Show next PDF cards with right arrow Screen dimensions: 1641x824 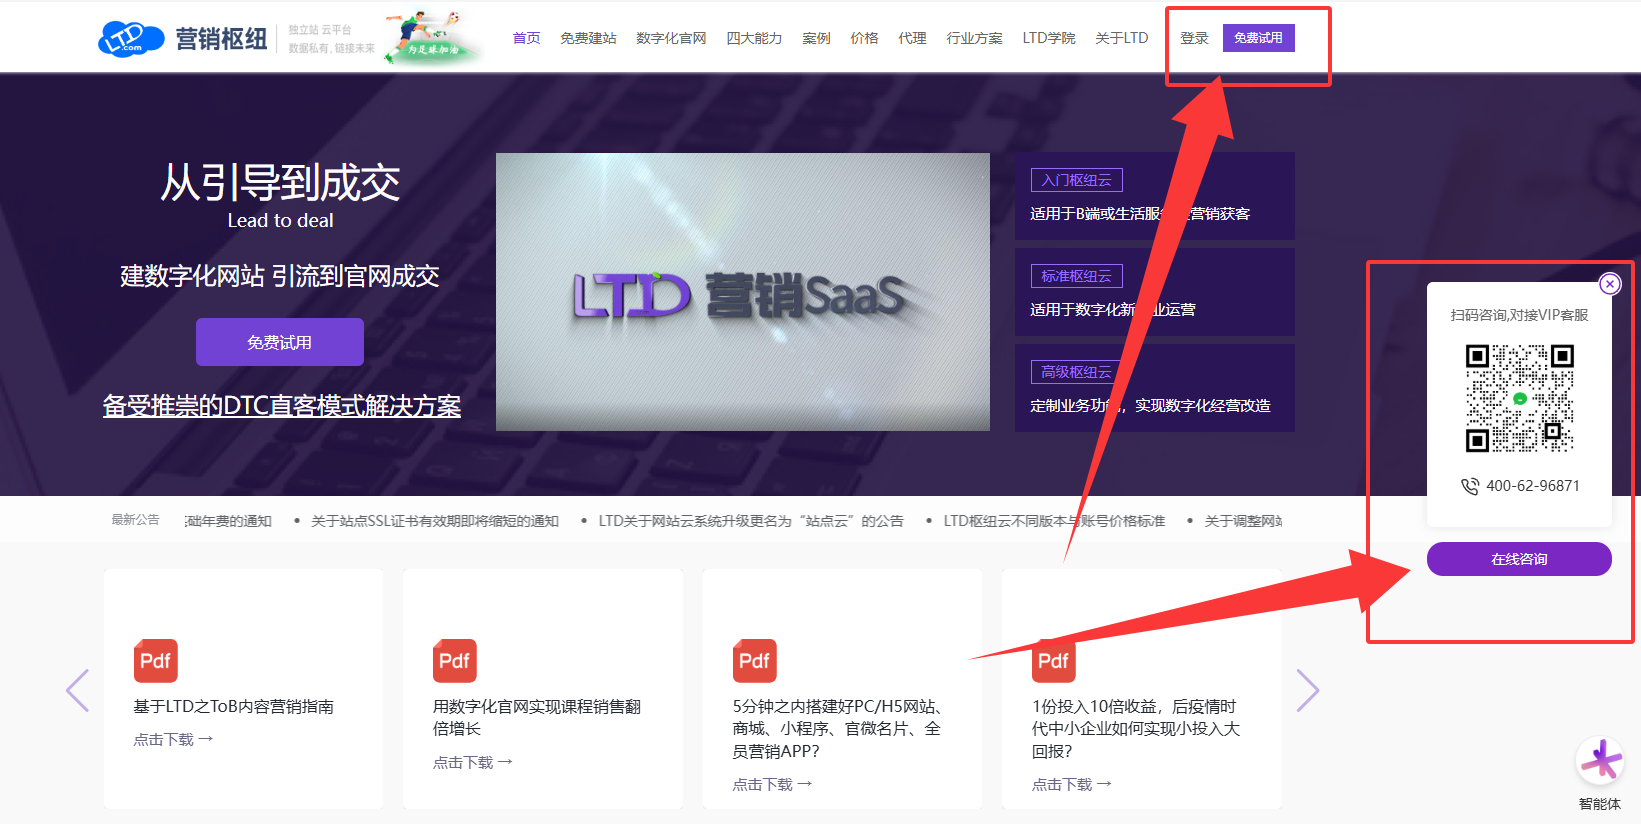(x=1308, y=690)
